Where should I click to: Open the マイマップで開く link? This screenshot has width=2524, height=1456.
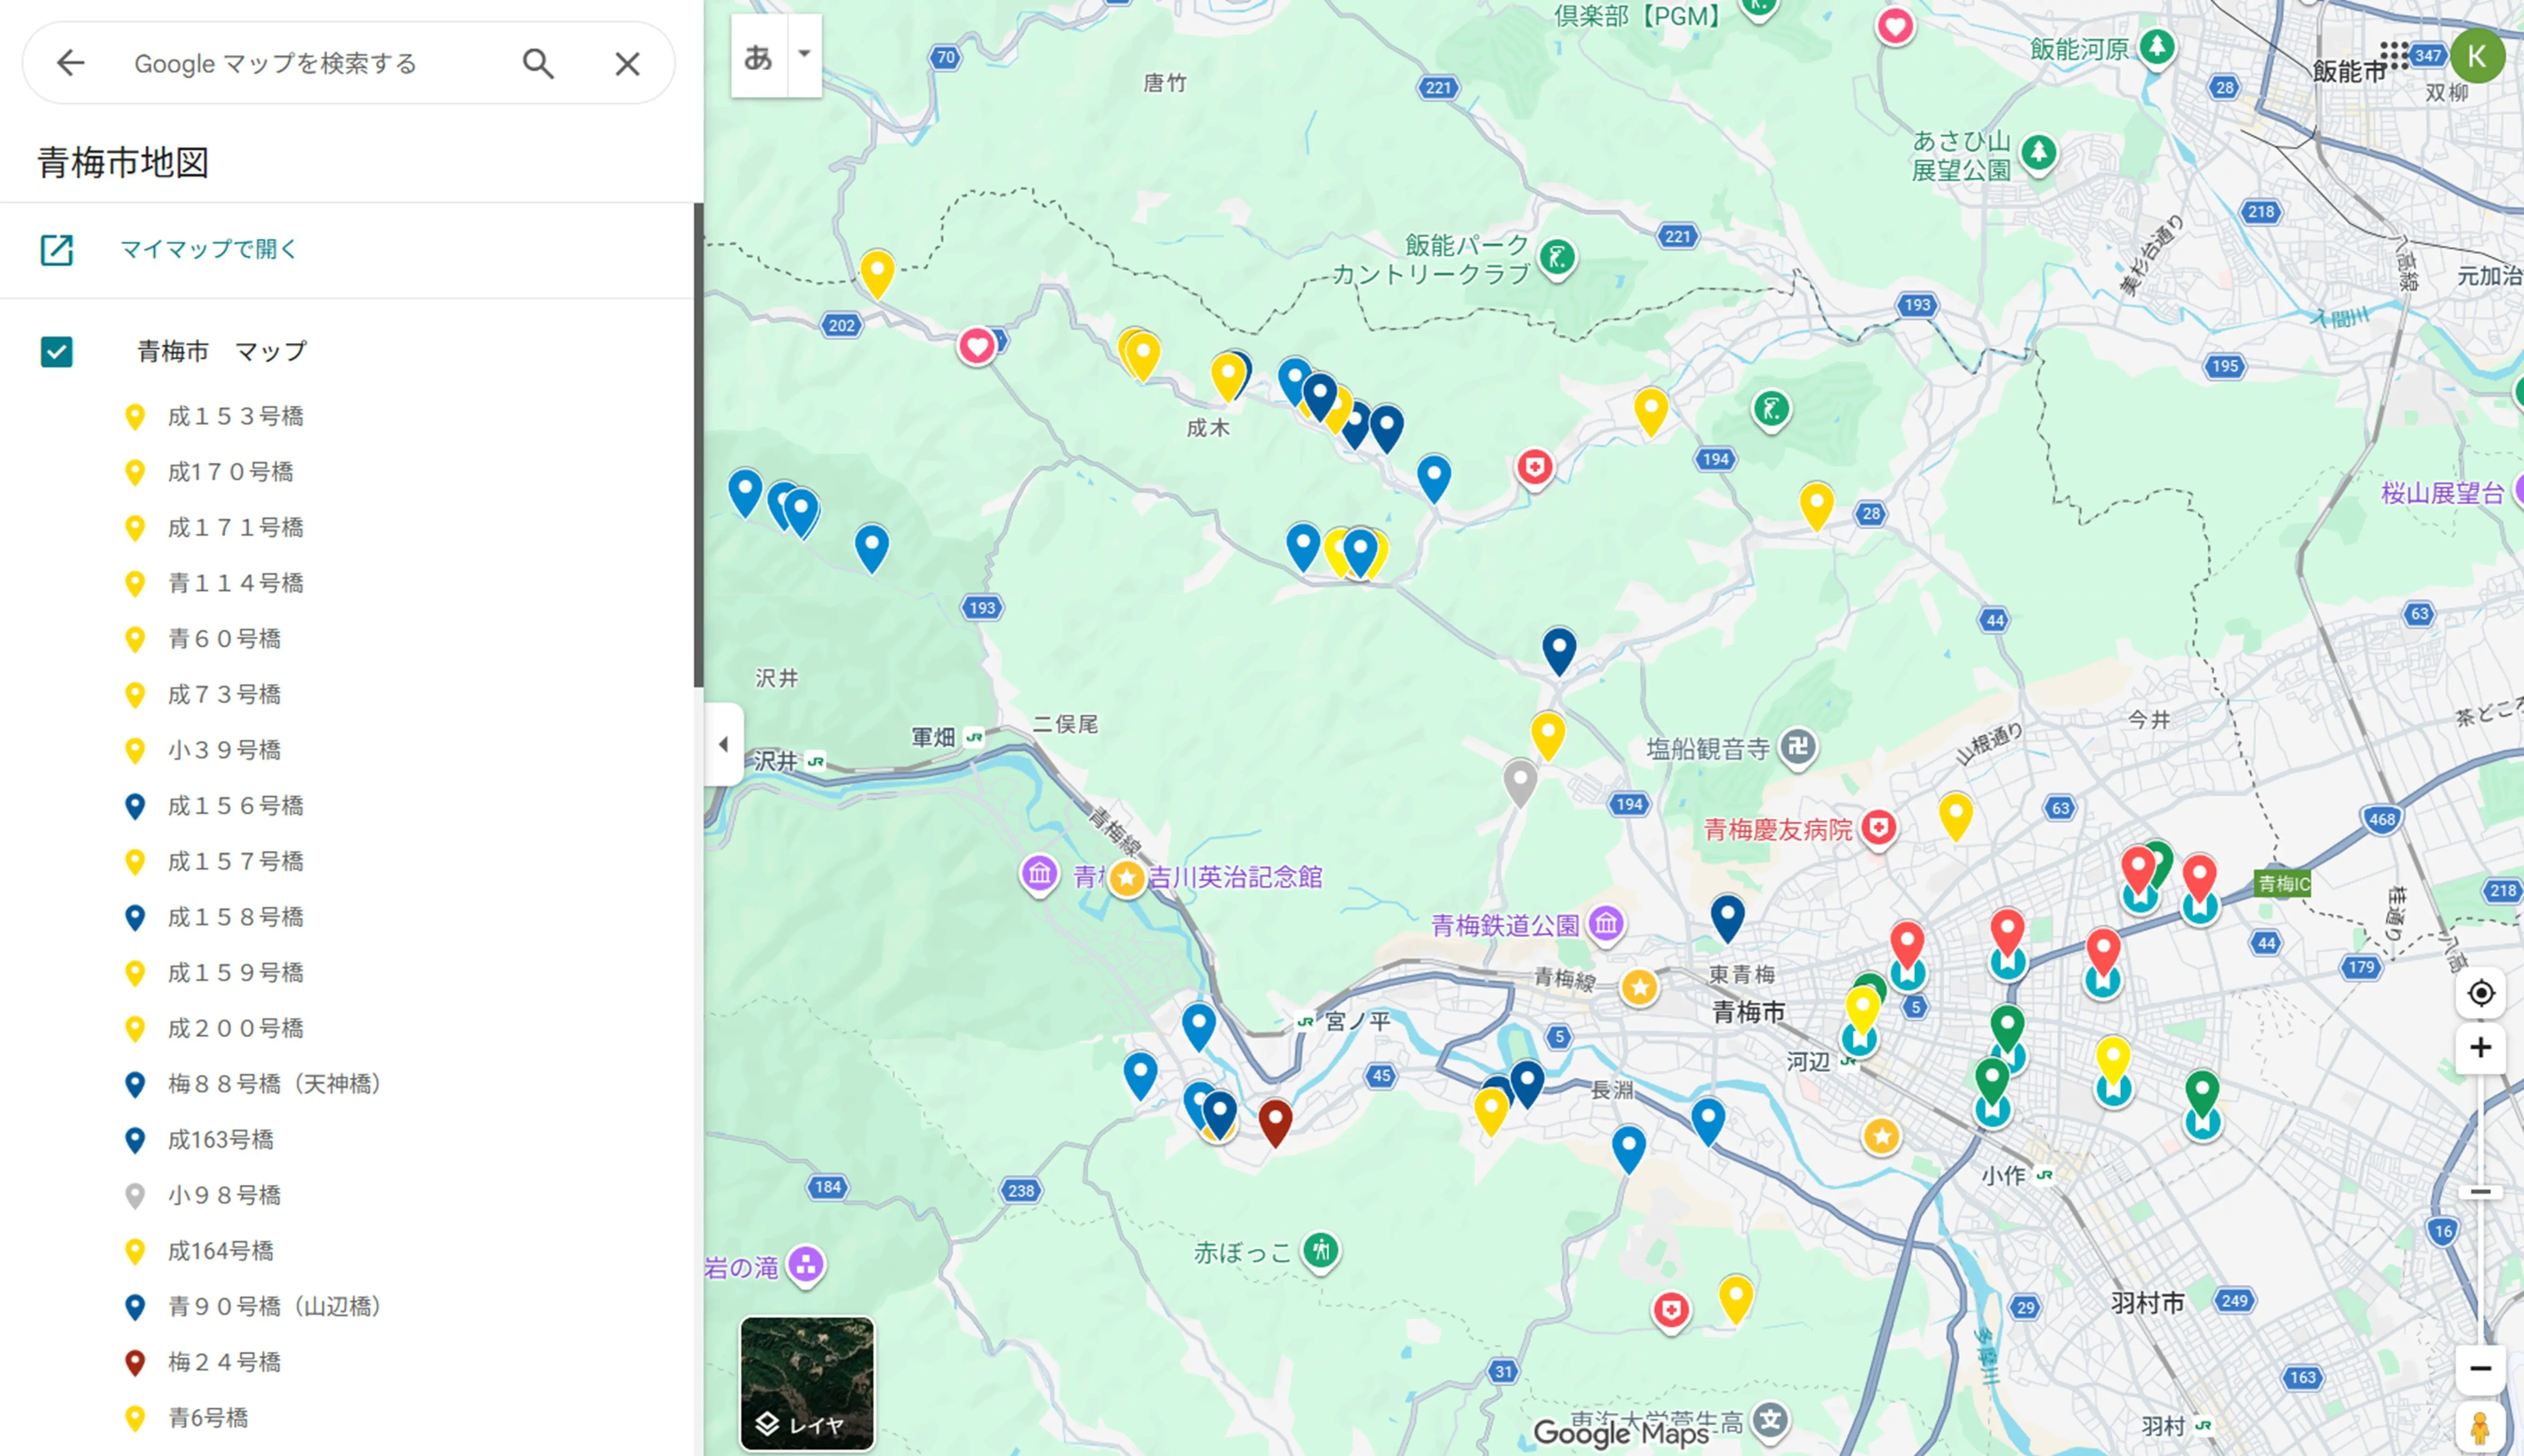pos(209,249)
